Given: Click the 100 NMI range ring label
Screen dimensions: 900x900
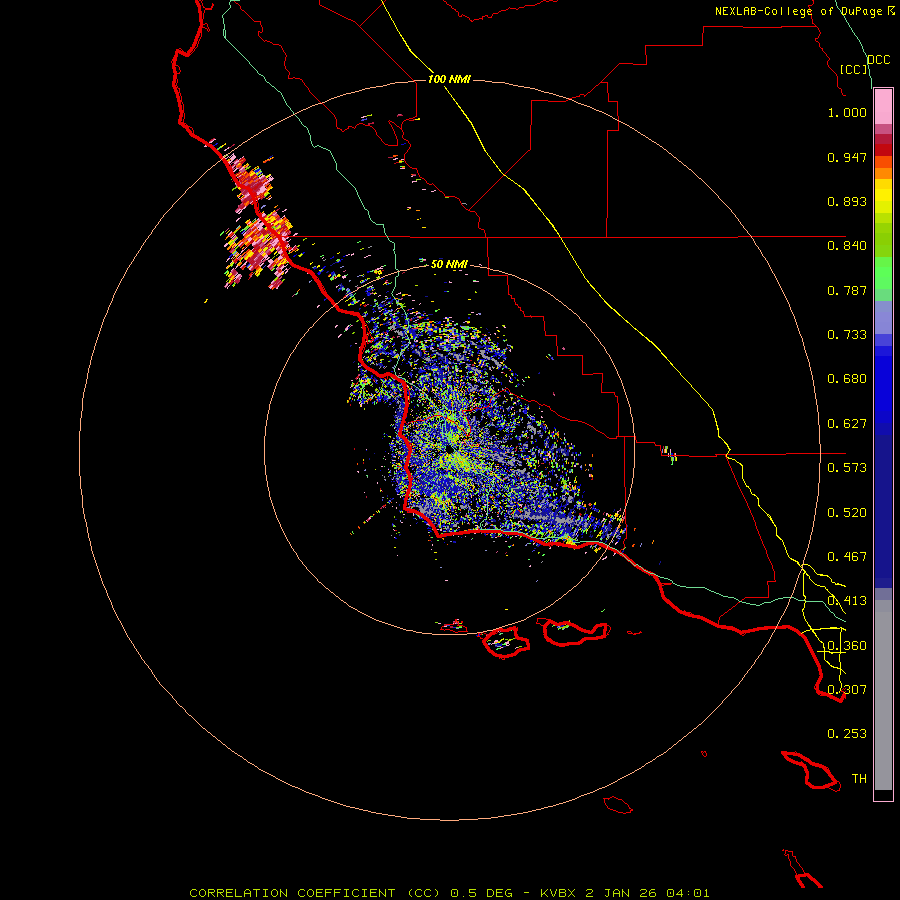Looking at the screenshot, I should click(449, 79).
